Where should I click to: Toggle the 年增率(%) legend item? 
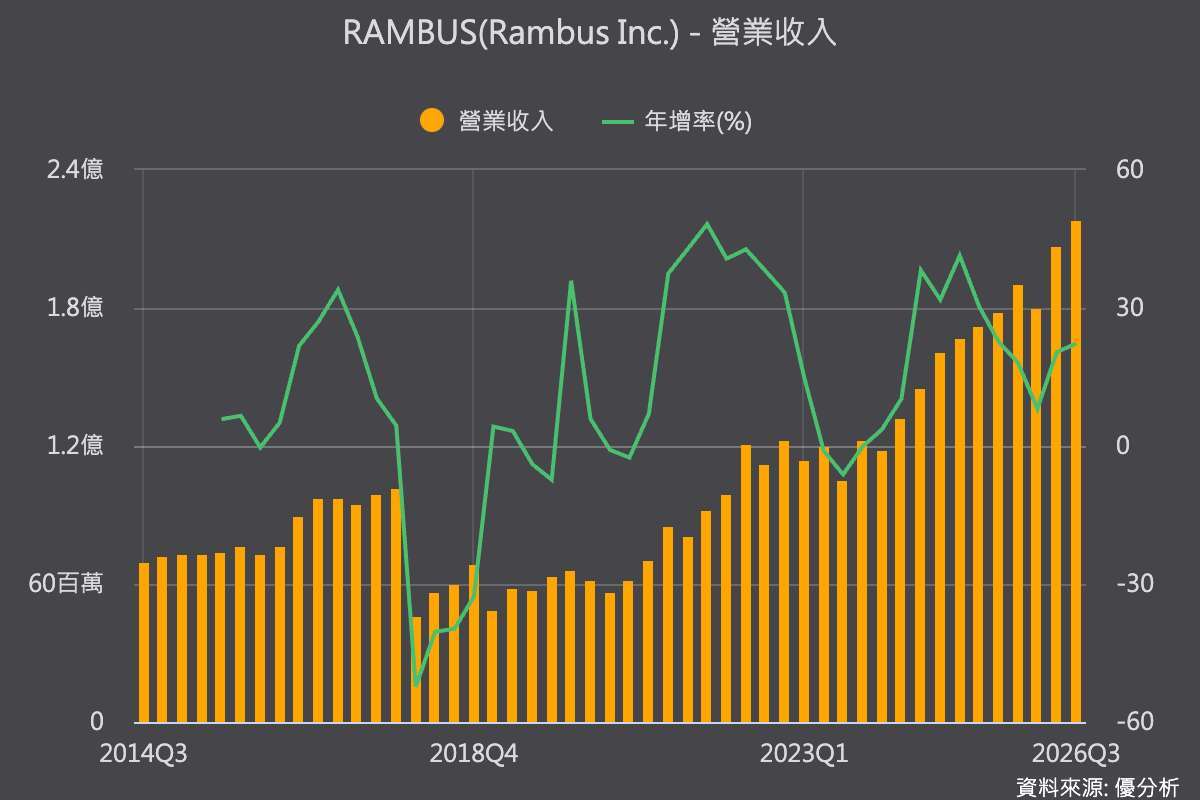click(x=676, y=121)
